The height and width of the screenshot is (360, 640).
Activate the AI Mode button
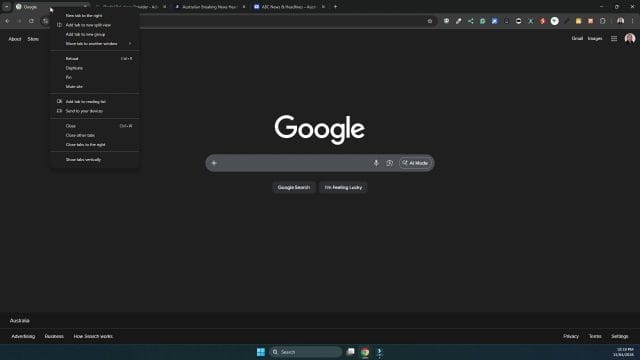pos(415,163)
